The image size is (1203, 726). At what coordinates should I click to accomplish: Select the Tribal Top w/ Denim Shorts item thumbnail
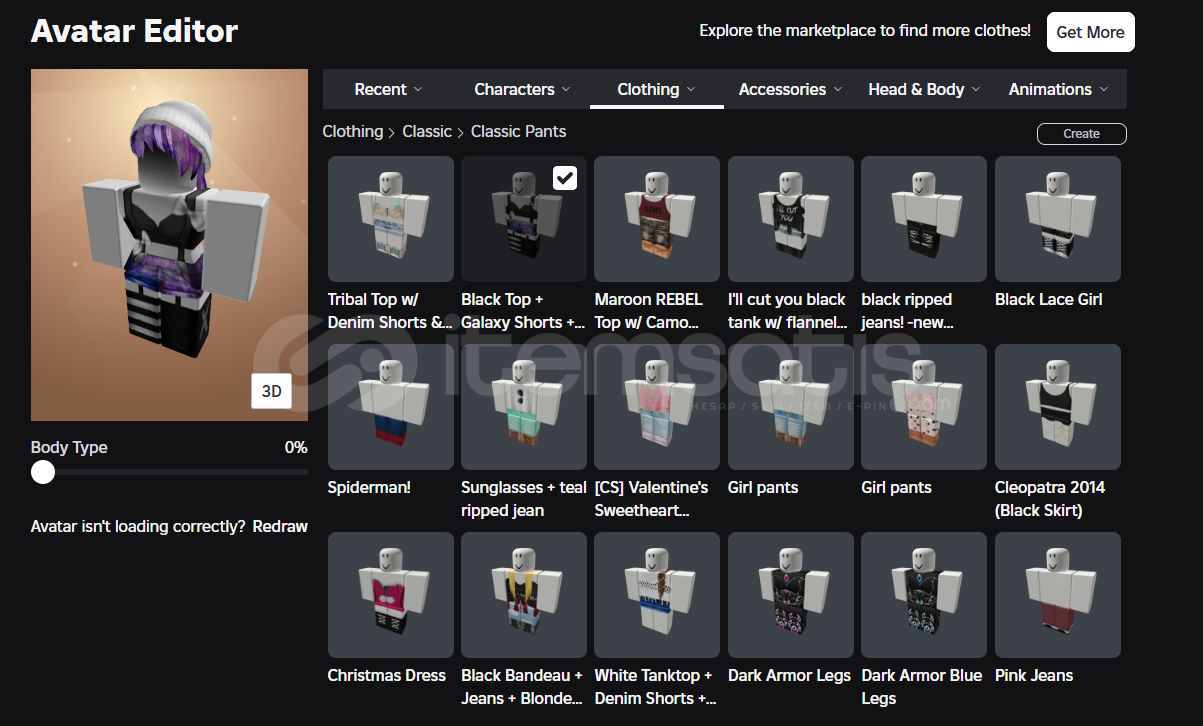[391, 219]
